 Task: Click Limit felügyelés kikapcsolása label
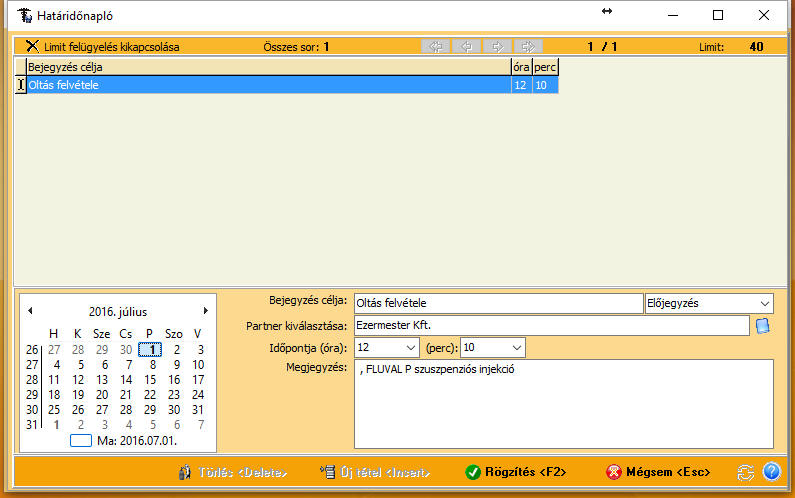(x=112, y=47)
